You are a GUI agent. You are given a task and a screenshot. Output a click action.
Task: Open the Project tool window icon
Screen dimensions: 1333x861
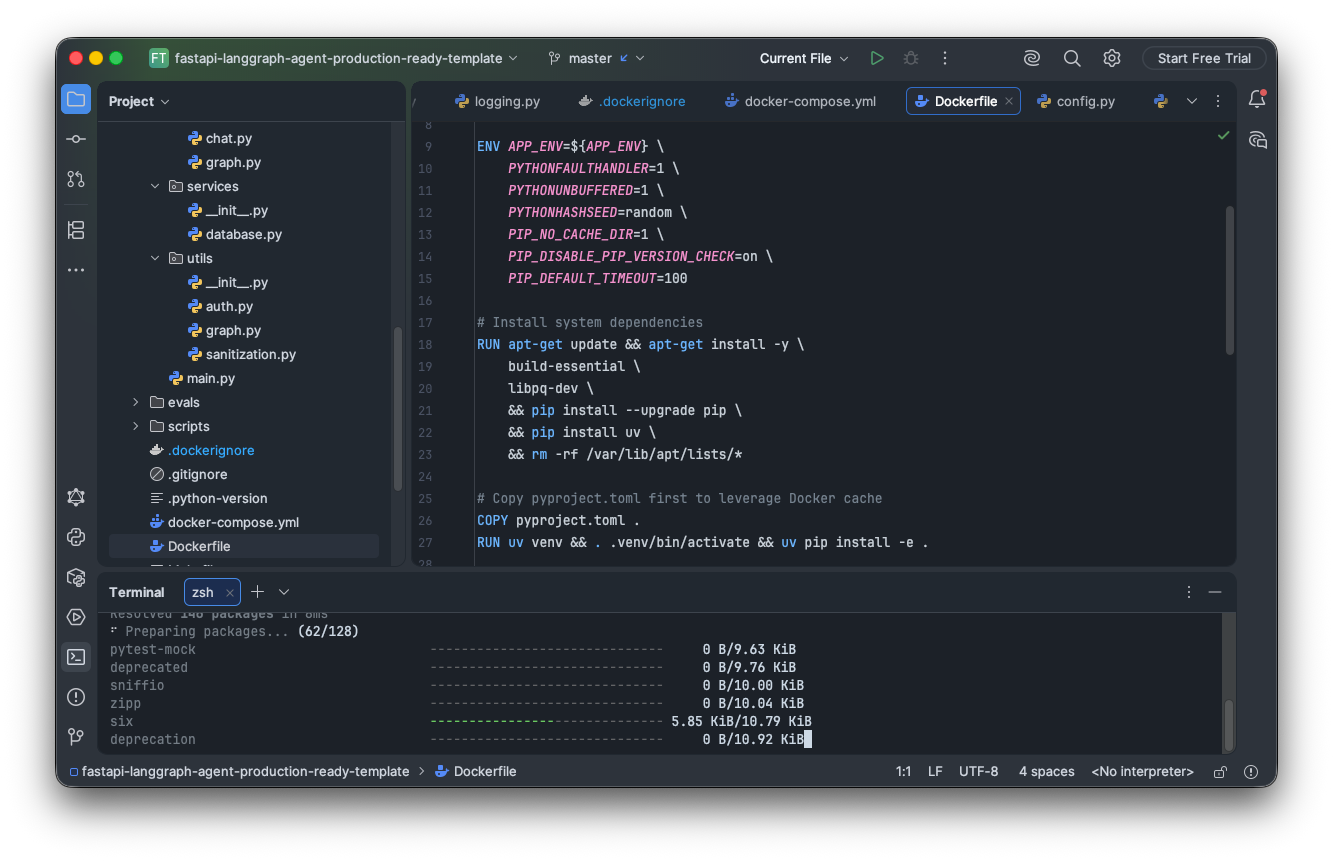76,99
